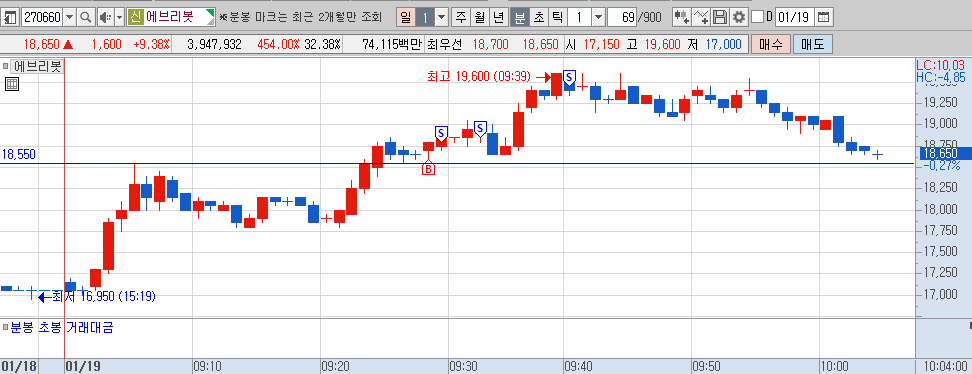Expand the minute interval dropdown showing 1

tap(598, 17)
